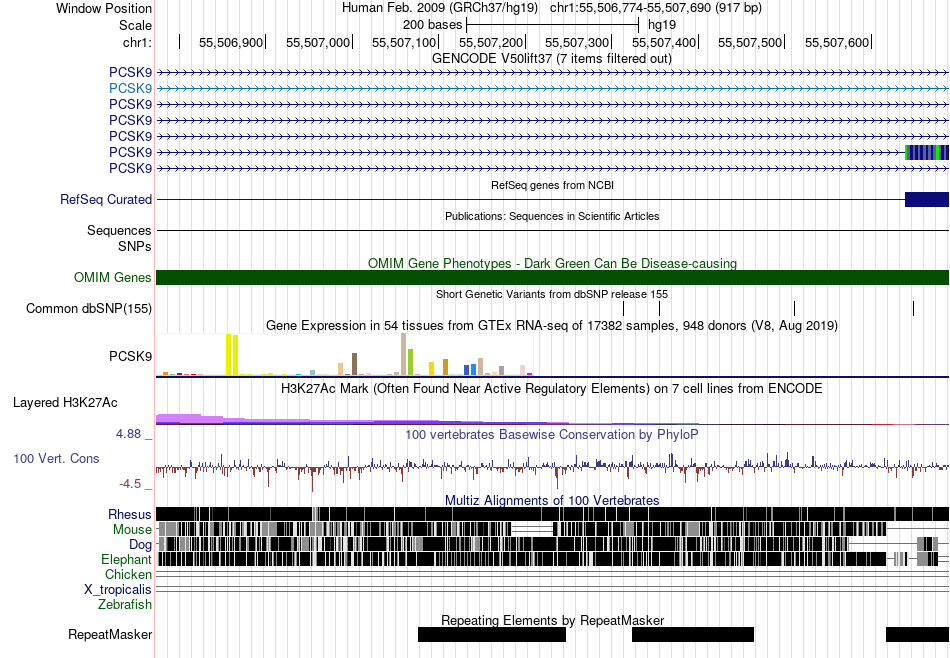Viewport: 950px width, 658px height.
Task: Open dbSNP release 155 track title
Action: [x=552, y=294]
